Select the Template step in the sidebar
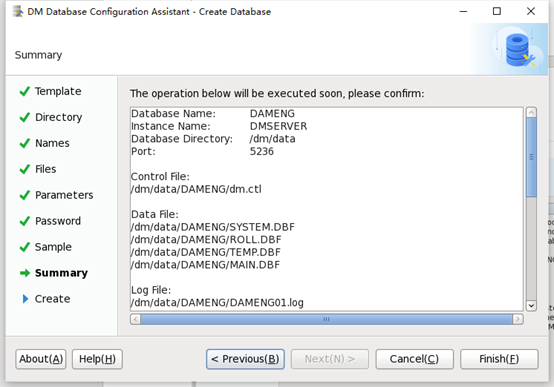 [58, 91]
